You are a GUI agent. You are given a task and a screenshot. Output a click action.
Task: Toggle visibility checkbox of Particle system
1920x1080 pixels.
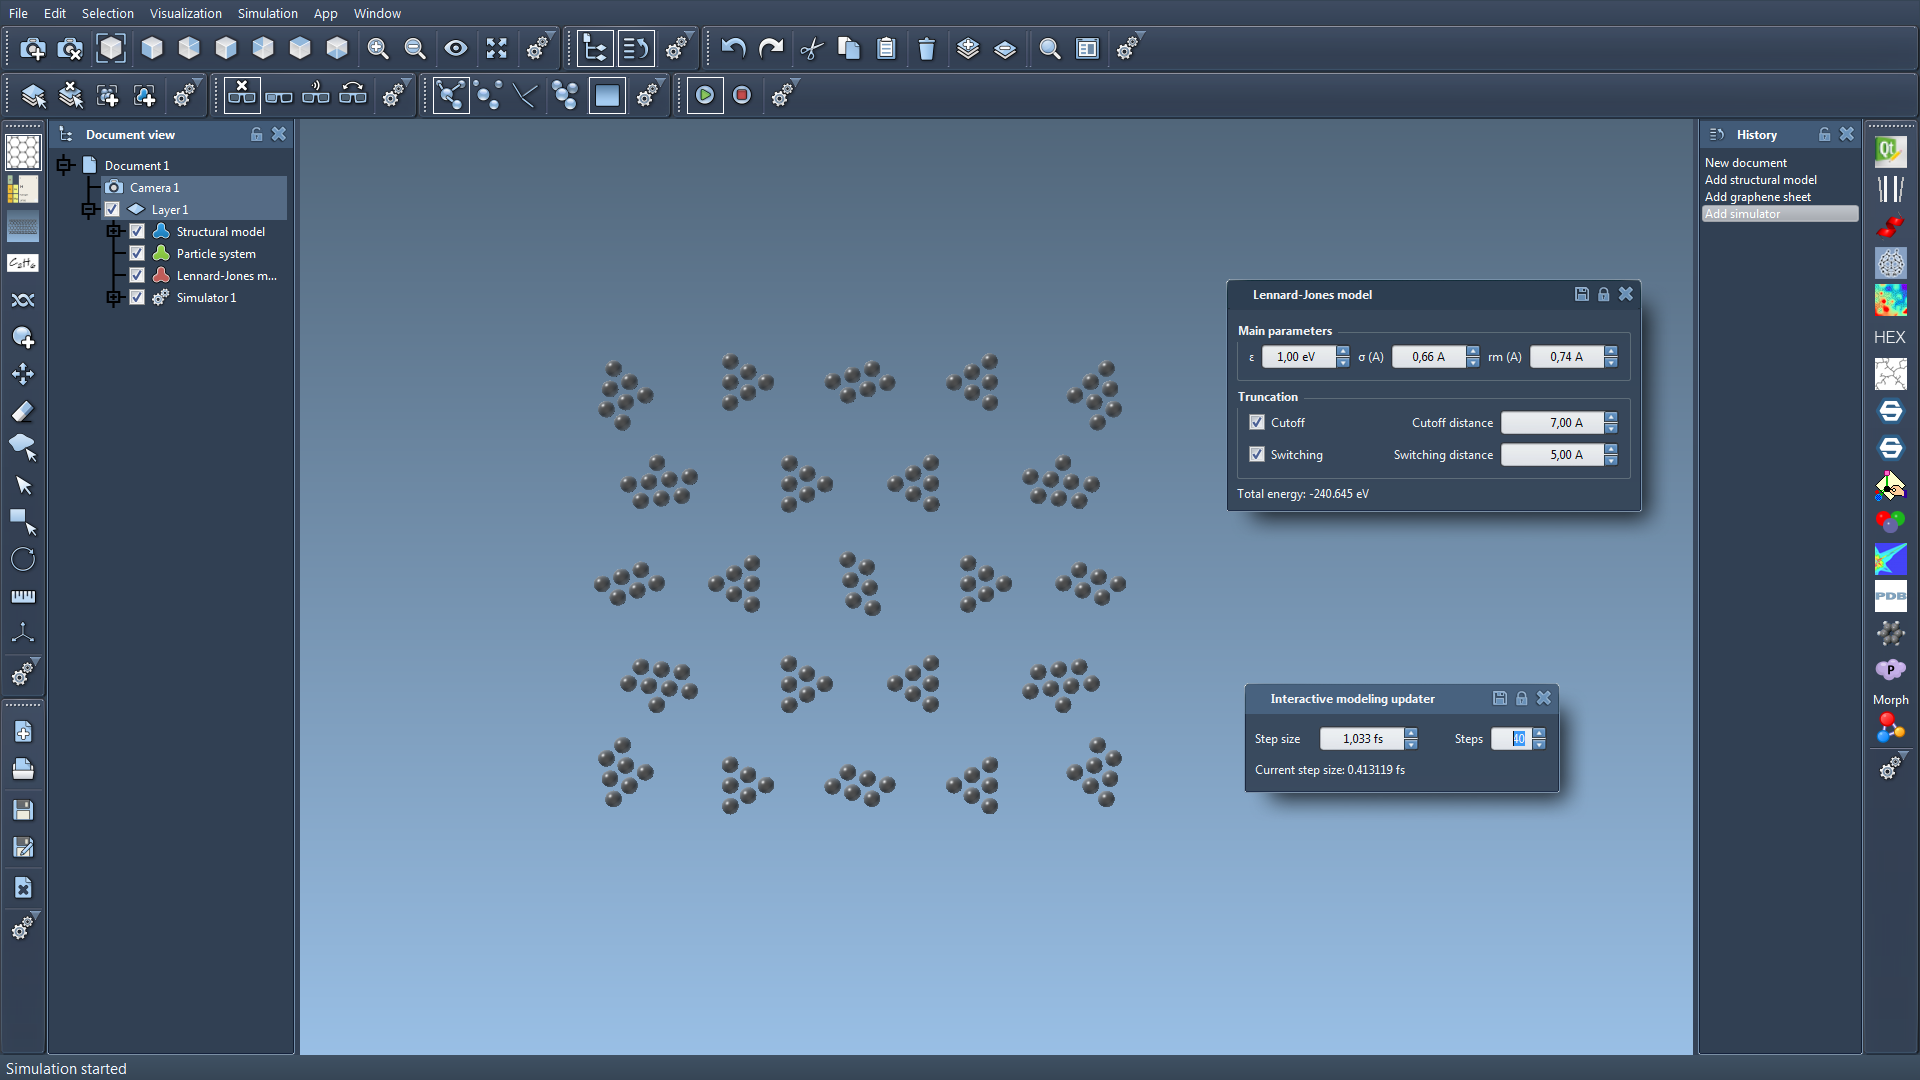point(137,253)
